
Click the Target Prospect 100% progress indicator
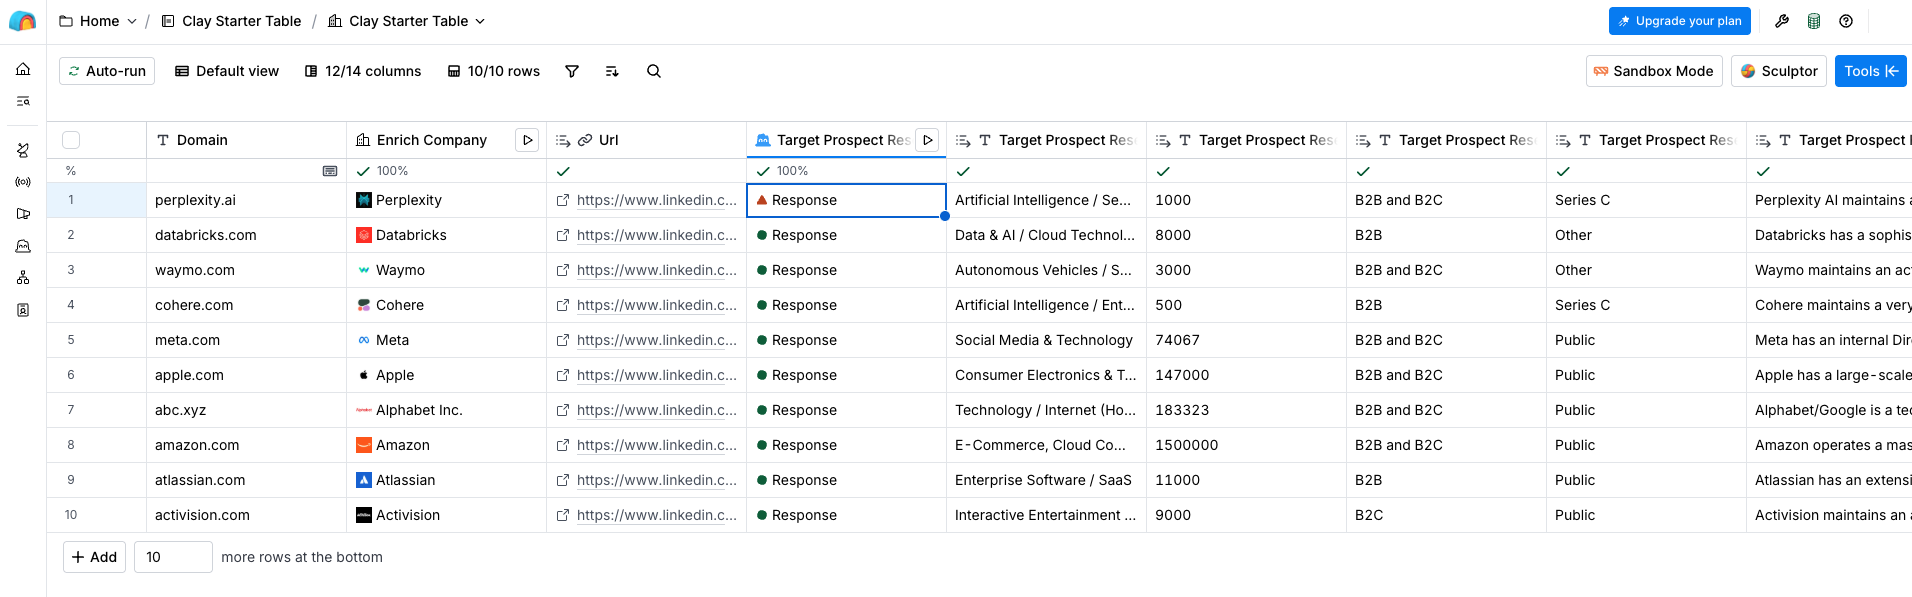[x=782, y=171]
